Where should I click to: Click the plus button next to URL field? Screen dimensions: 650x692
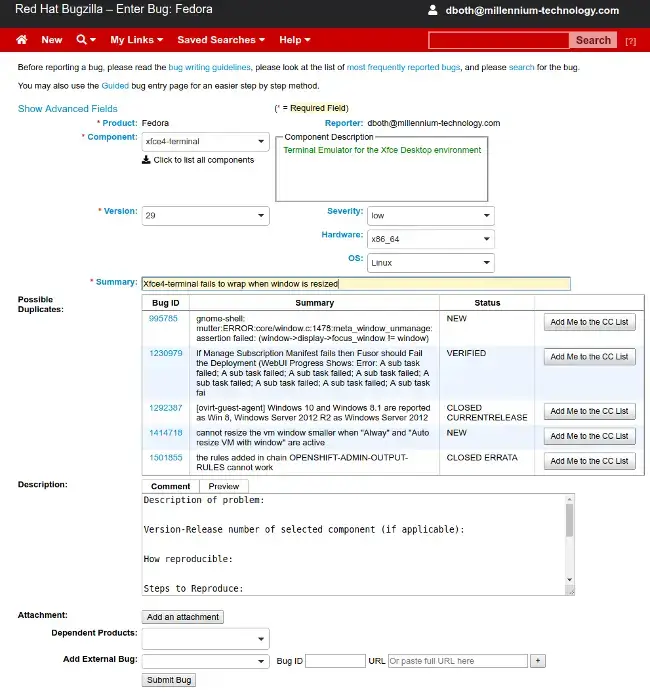[537, 661]
